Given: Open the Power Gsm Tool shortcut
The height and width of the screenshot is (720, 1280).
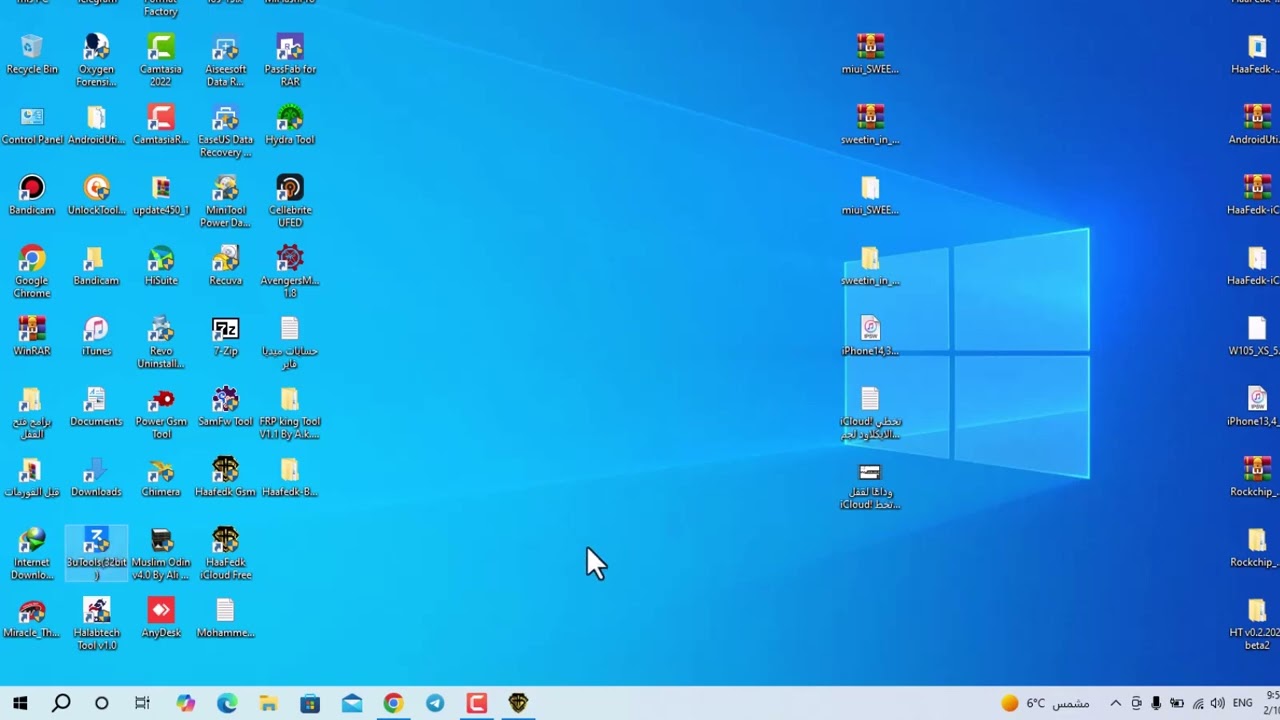Looking at the screenshot, I should click(x=161, y=412).
